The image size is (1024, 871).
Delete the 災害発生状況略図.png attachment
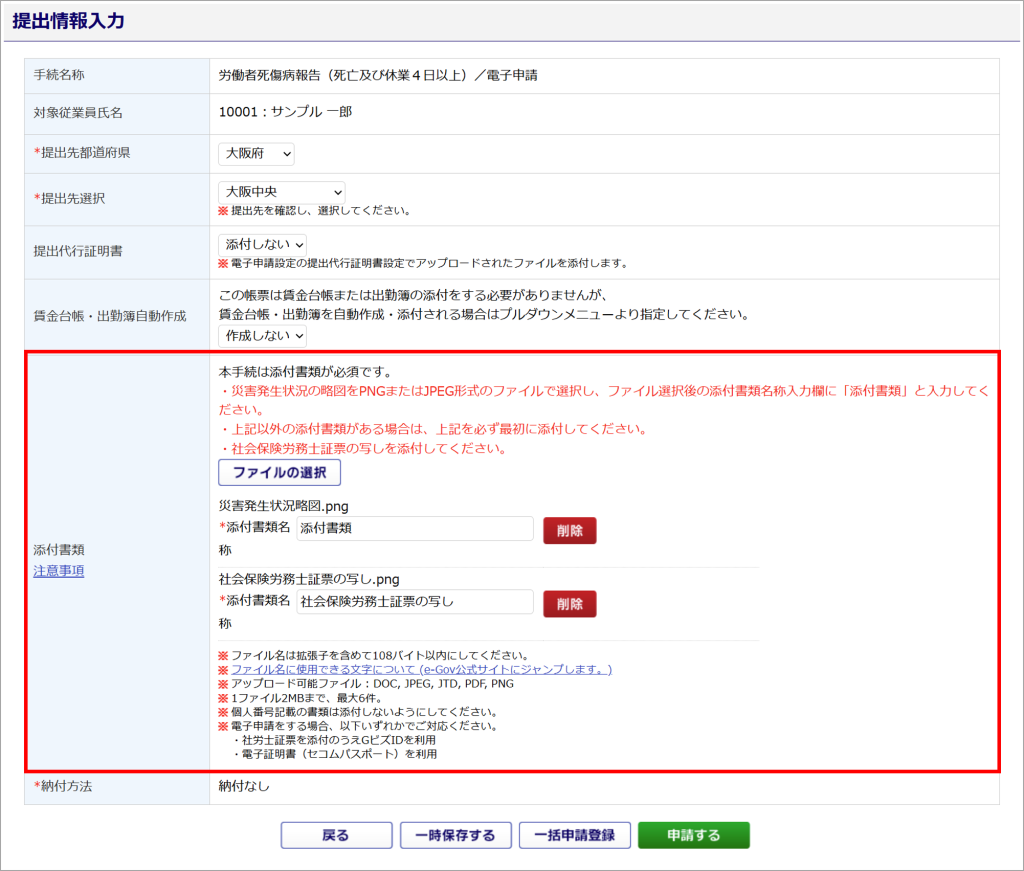569,530
